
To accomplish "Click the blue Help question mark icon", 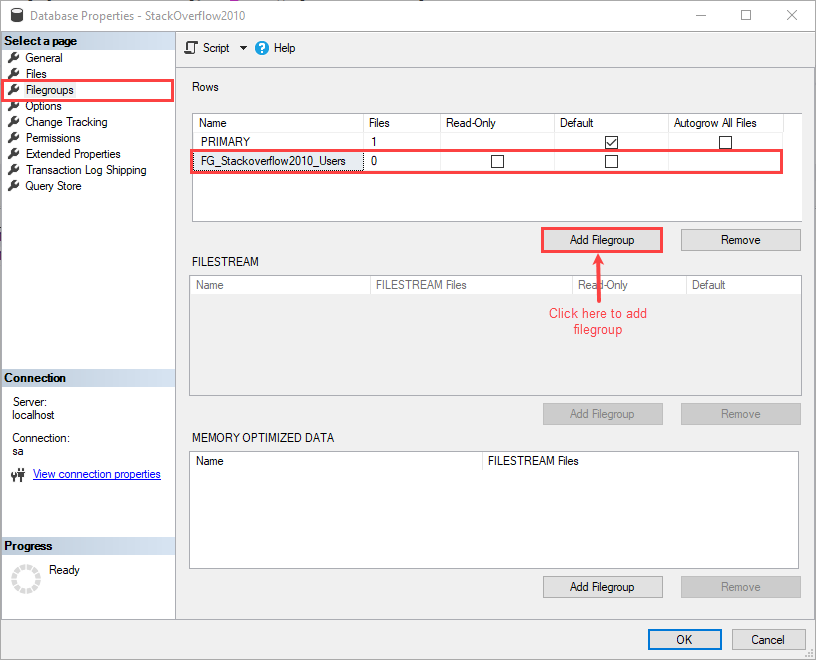I will click(262, 48).
